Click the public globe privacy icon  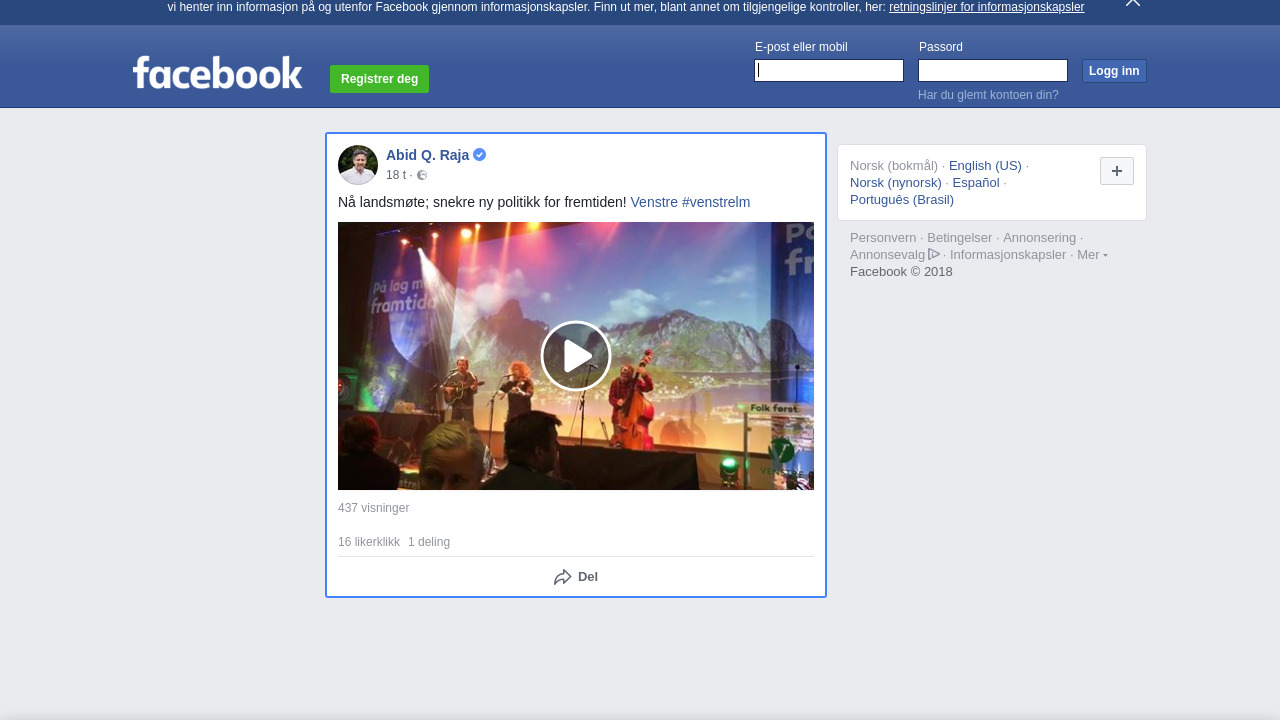tap(422, 175)
